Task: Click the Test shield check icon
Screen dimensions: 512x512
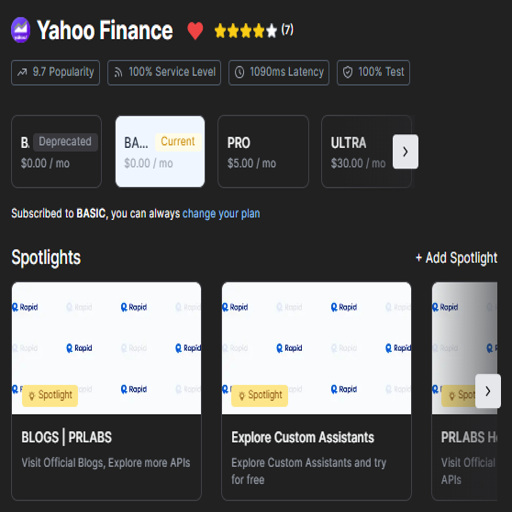Action: 348,72
